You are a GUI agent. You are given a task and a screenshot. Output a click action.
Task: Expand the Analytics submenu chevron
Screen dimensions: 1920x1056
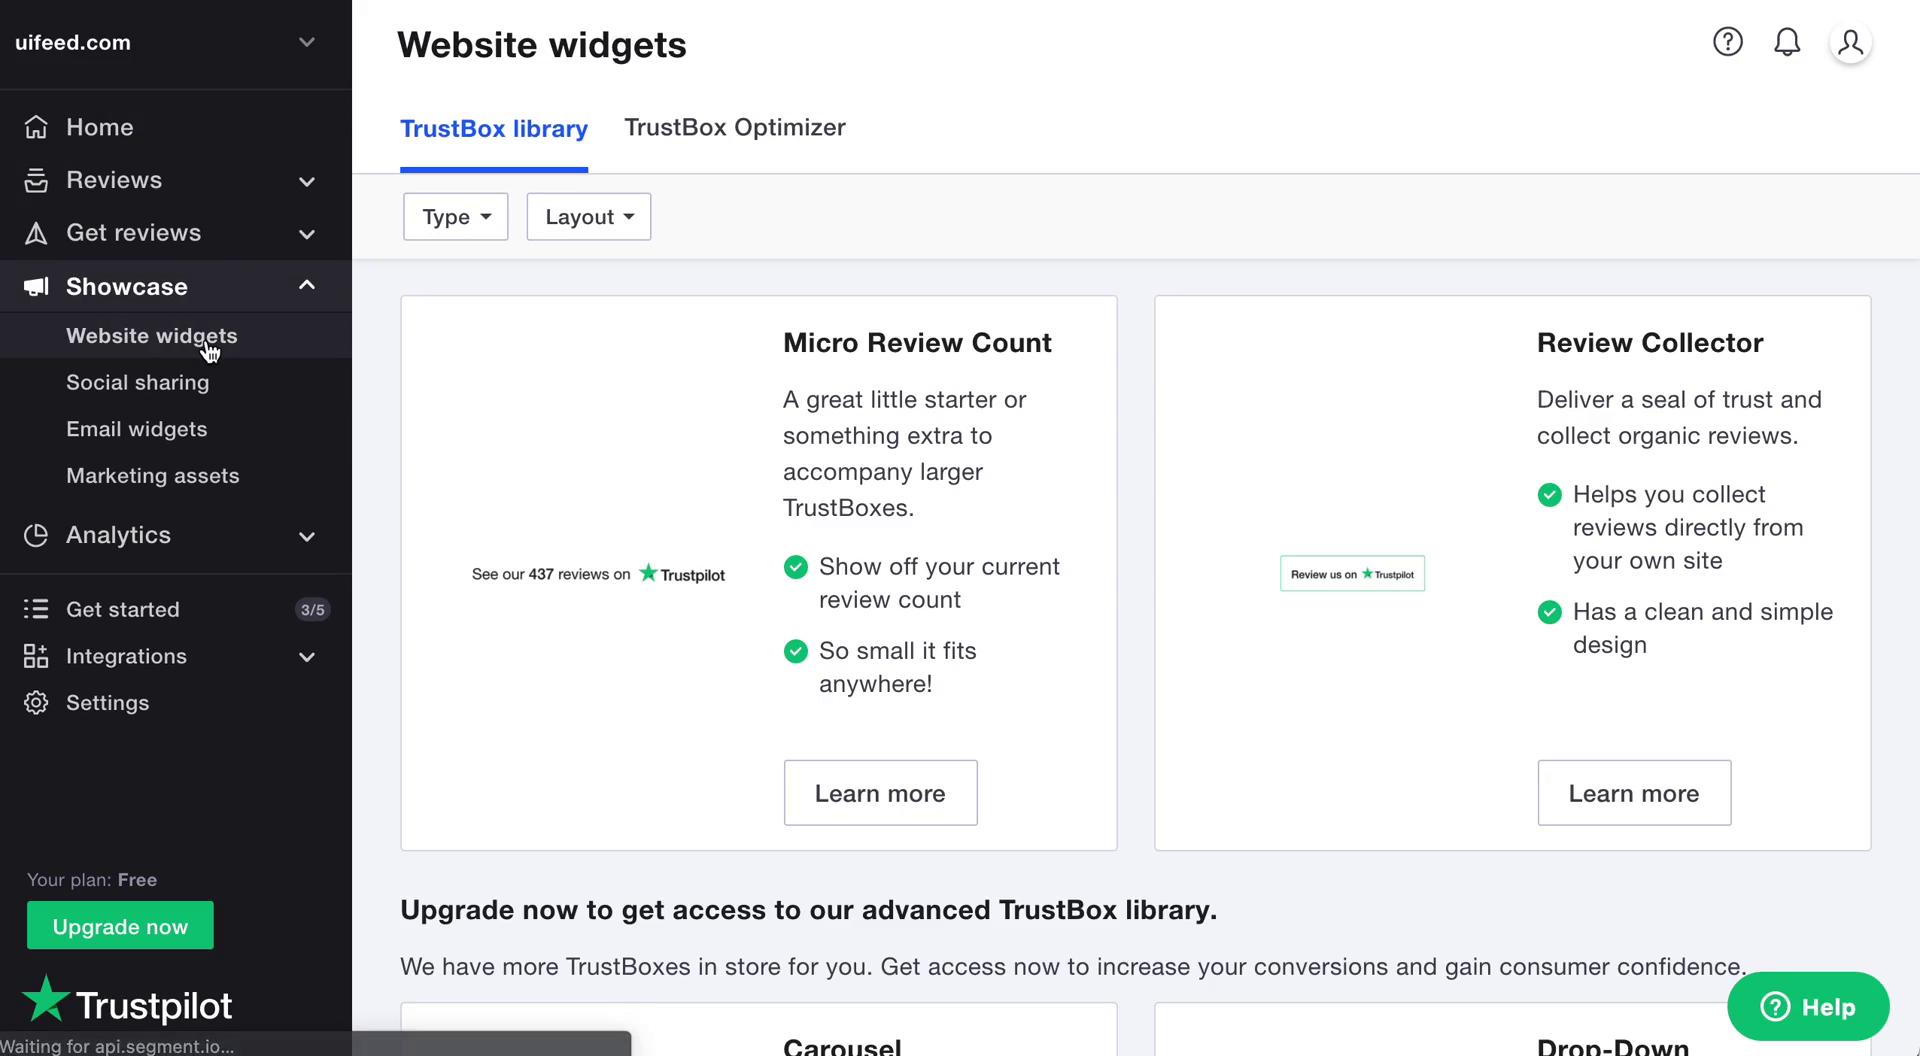(307, 536)
